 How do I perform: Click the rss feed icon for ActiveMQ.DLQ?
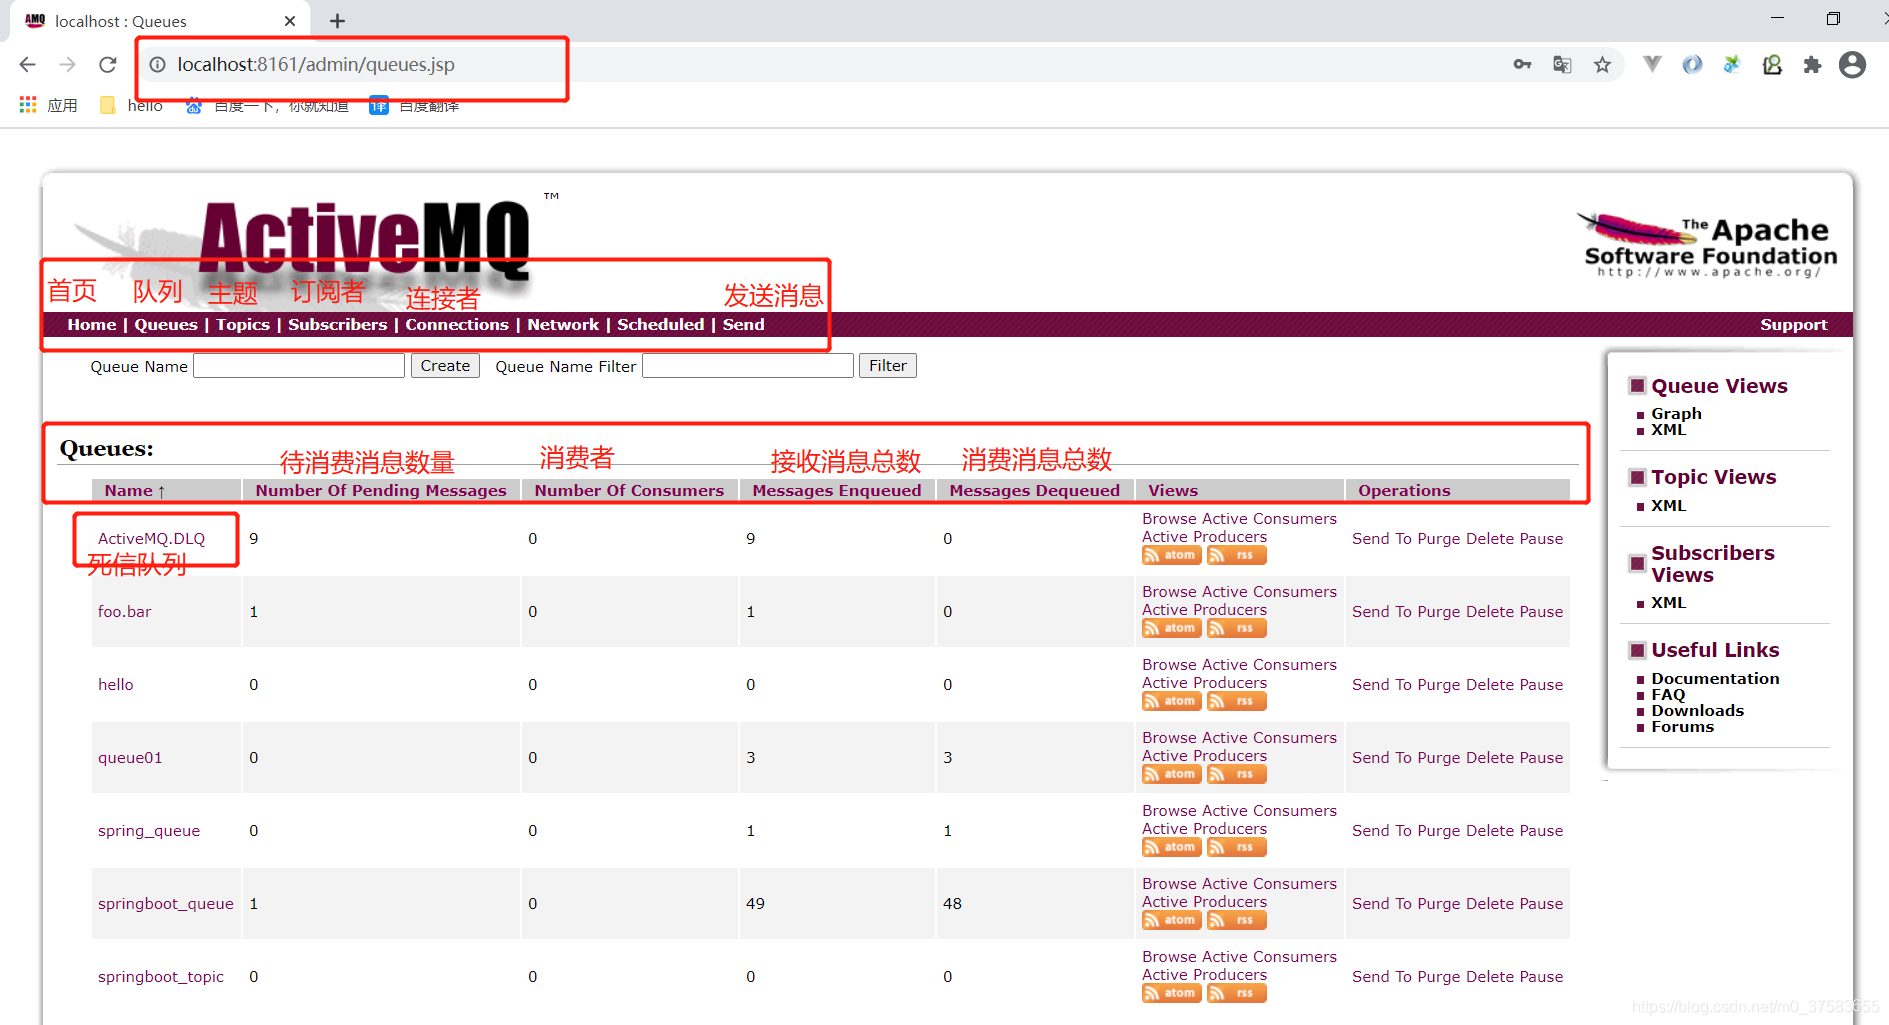click(x=1236, y=555)
